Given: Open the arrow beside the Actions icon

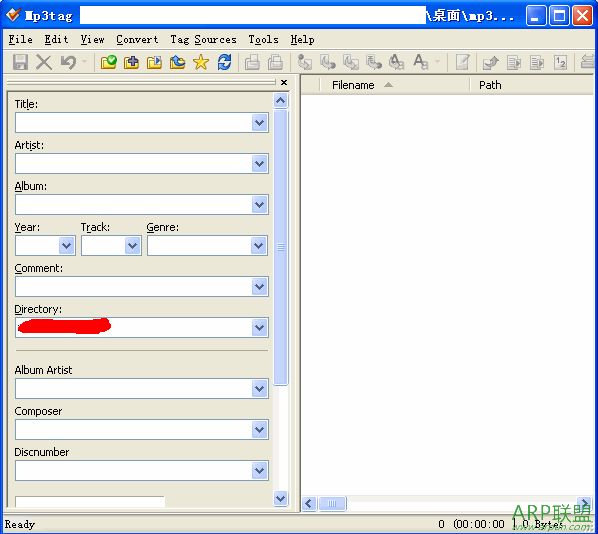Looking at the screenshot, I should pos(437,62).
